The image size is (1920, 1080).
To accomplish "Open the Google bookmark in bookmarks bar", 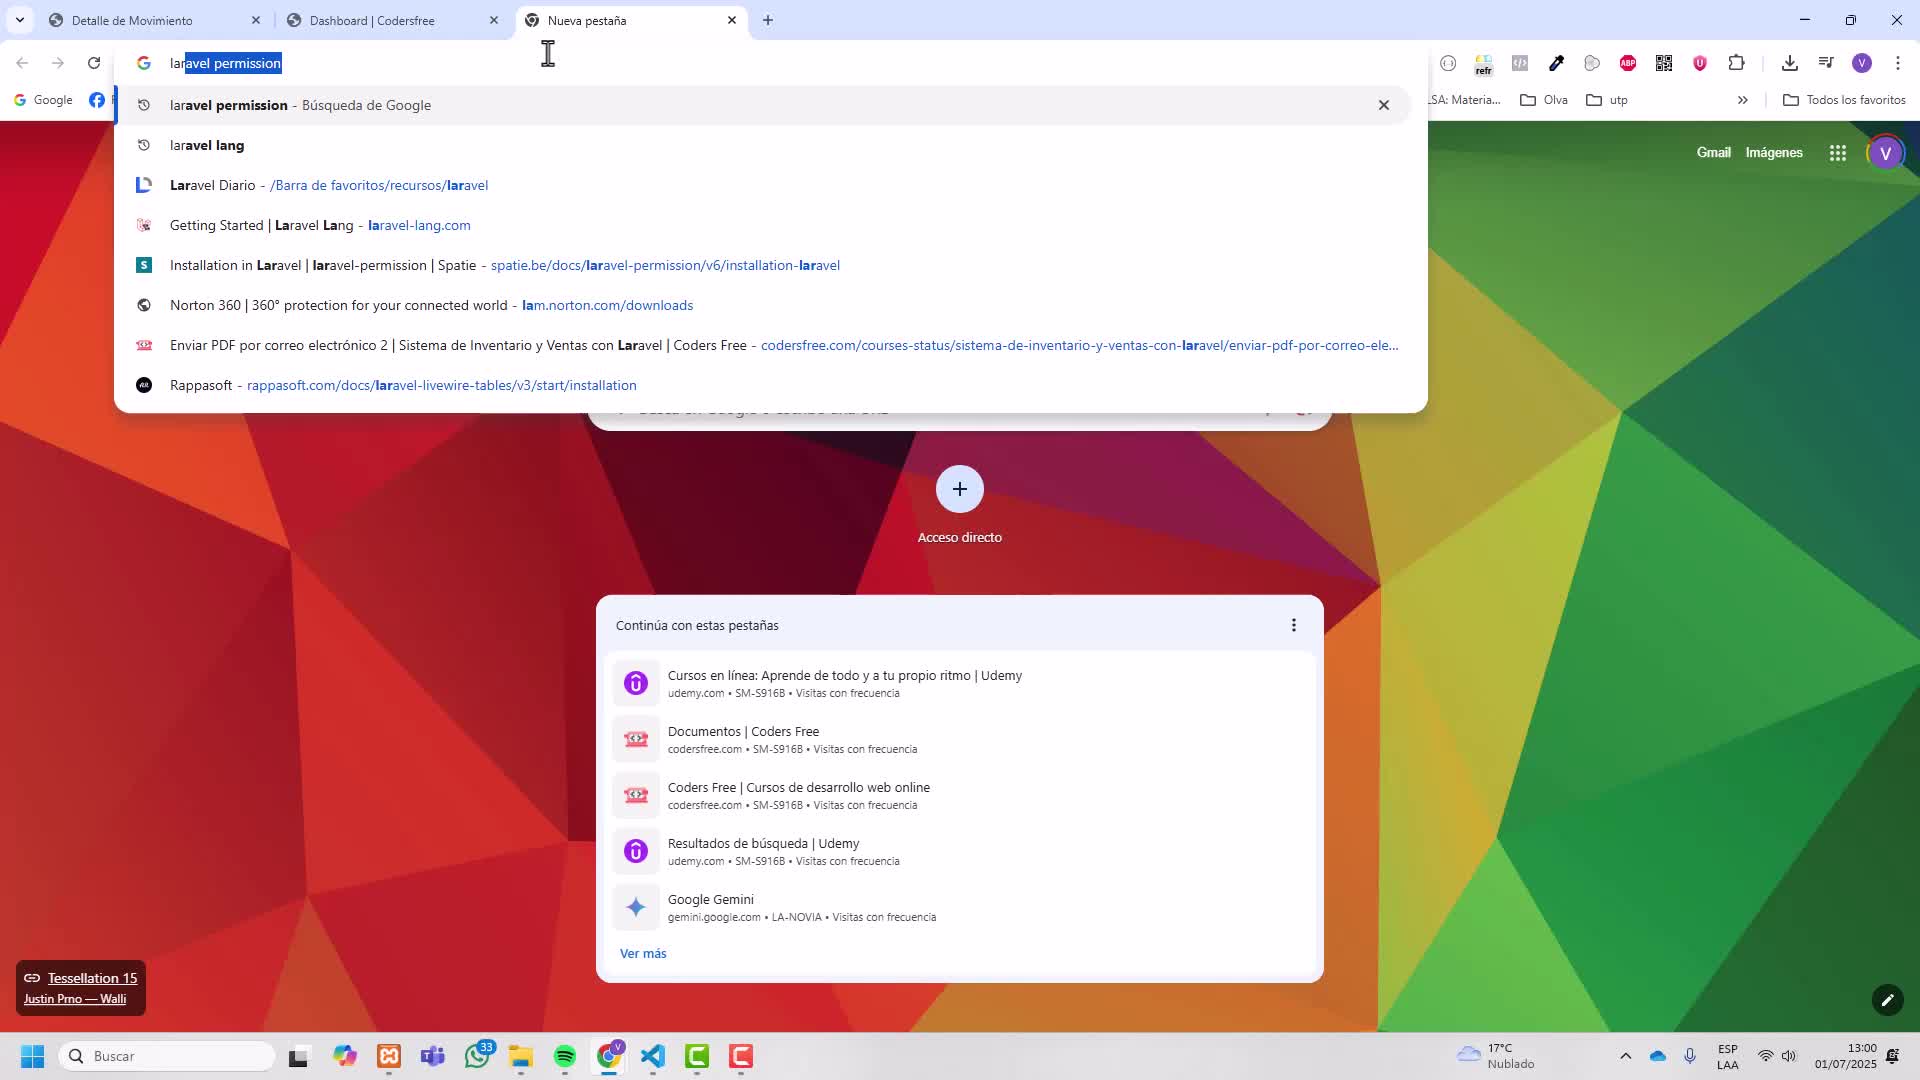I will 43,100.
